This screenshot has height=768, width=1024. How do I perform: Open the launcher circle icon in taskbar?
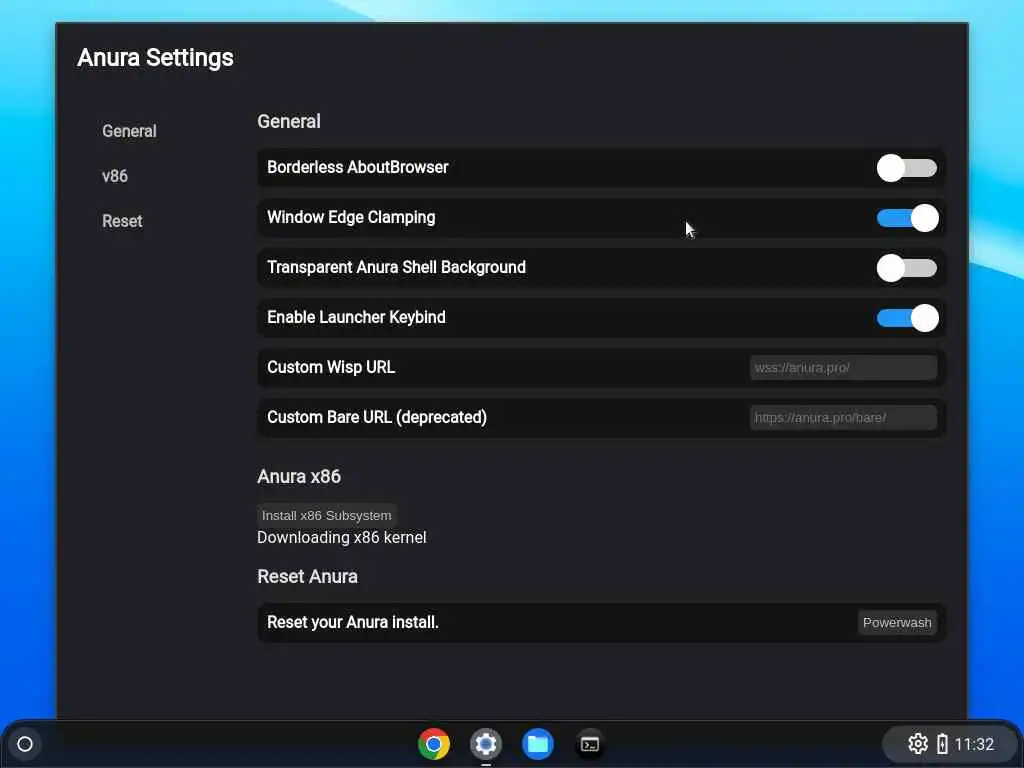pyautogui.click(x=25, y=744)
